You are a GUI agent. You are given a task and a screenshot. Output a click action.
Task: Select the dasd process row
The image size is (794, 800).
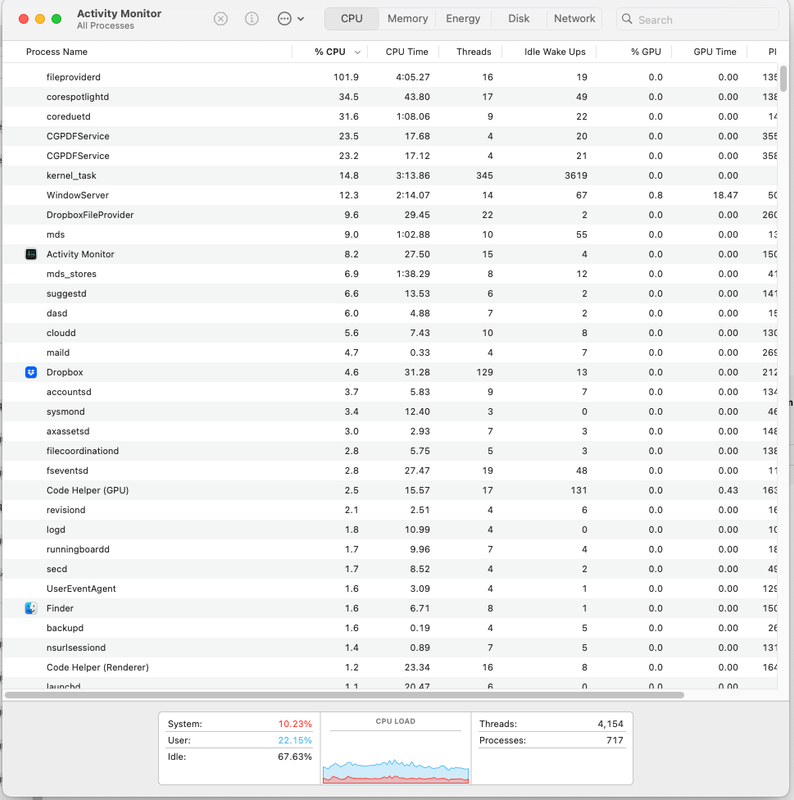tap(390, 313)
